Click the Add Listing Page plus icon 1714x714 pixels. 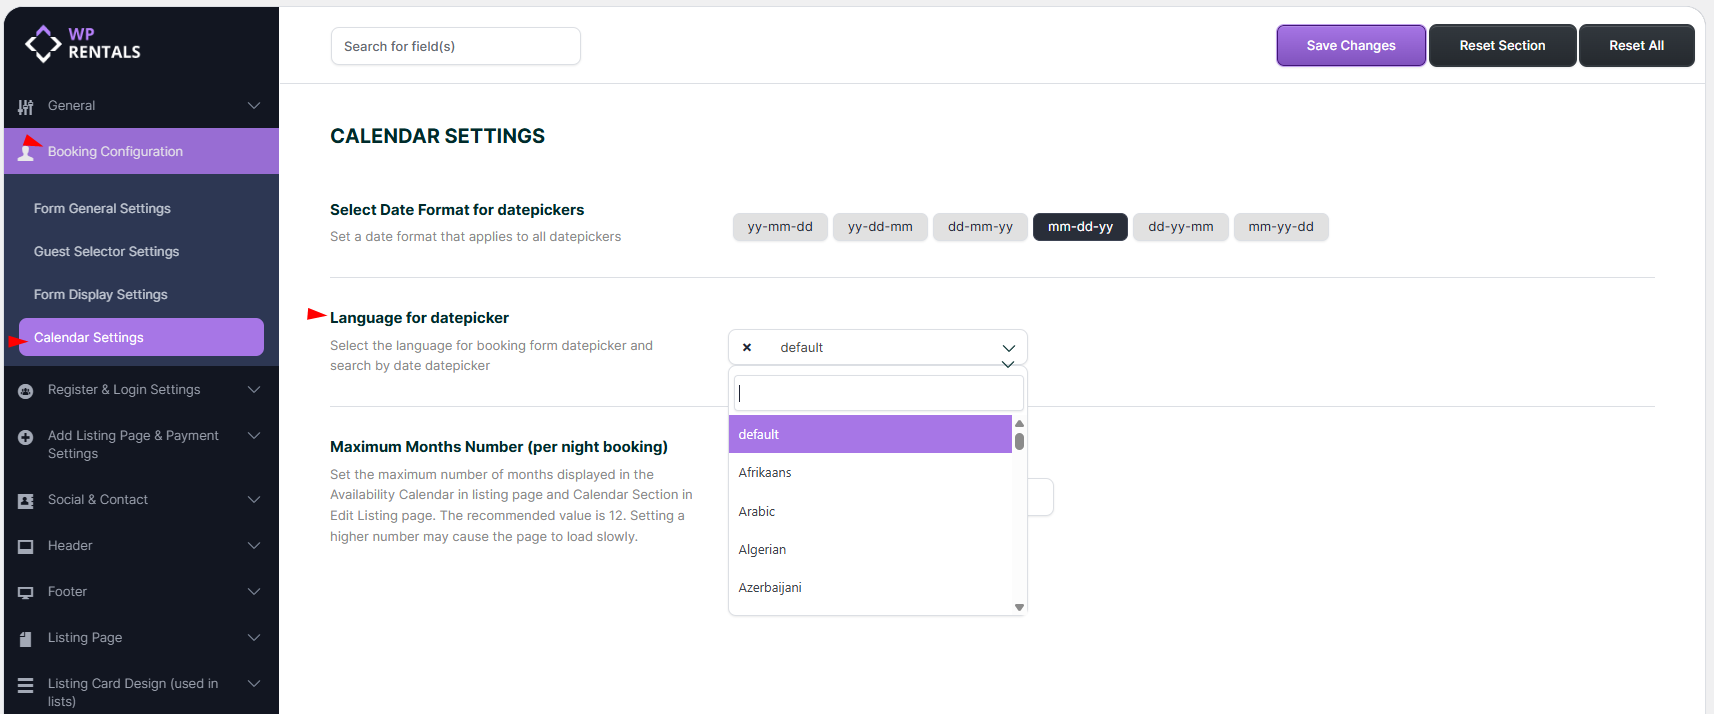point(26,437)
